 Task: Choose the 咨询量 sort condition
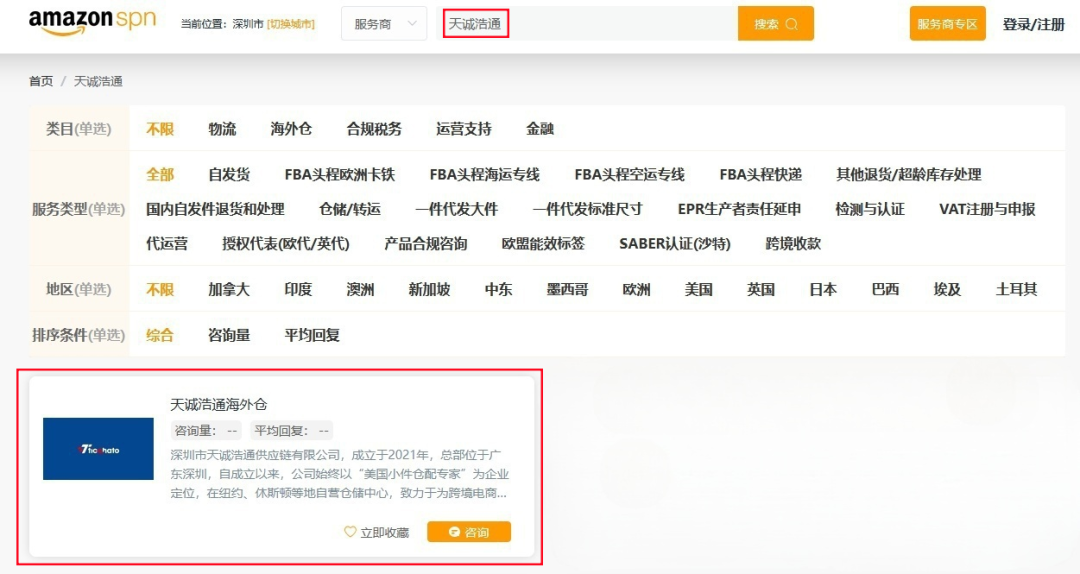pos(229,336)
